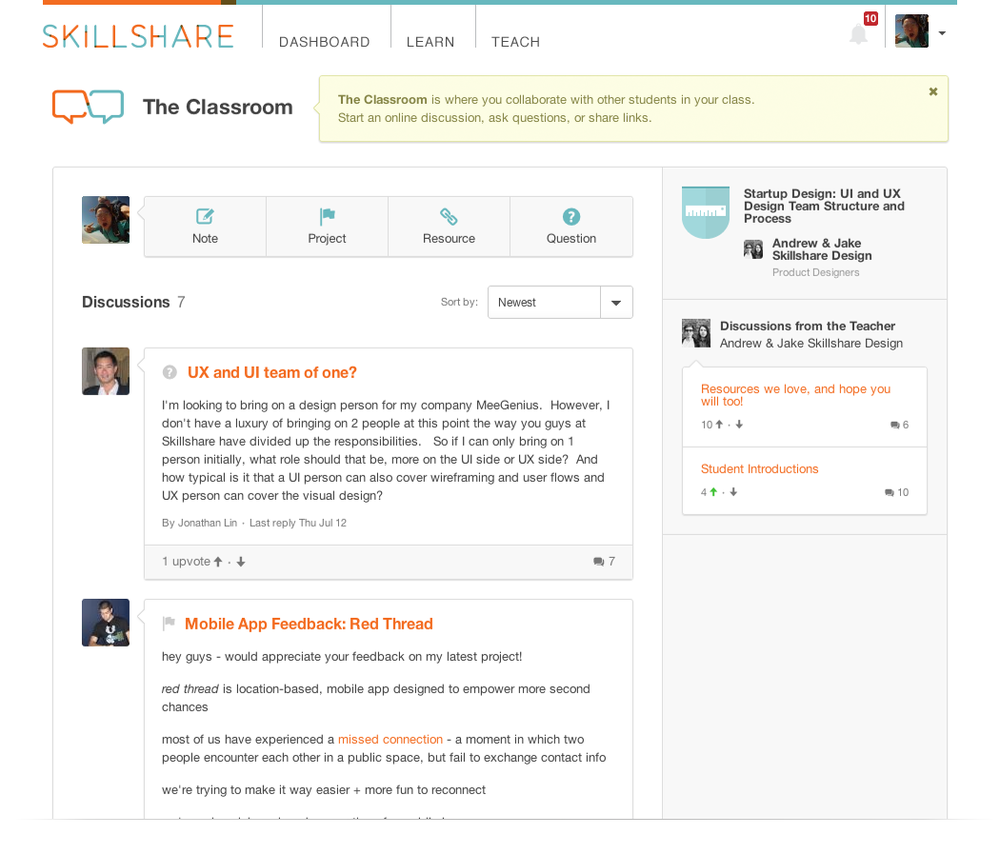1000x855 pixels.
Task: Click the class ruler badge icon
Action: click(705, 212)
